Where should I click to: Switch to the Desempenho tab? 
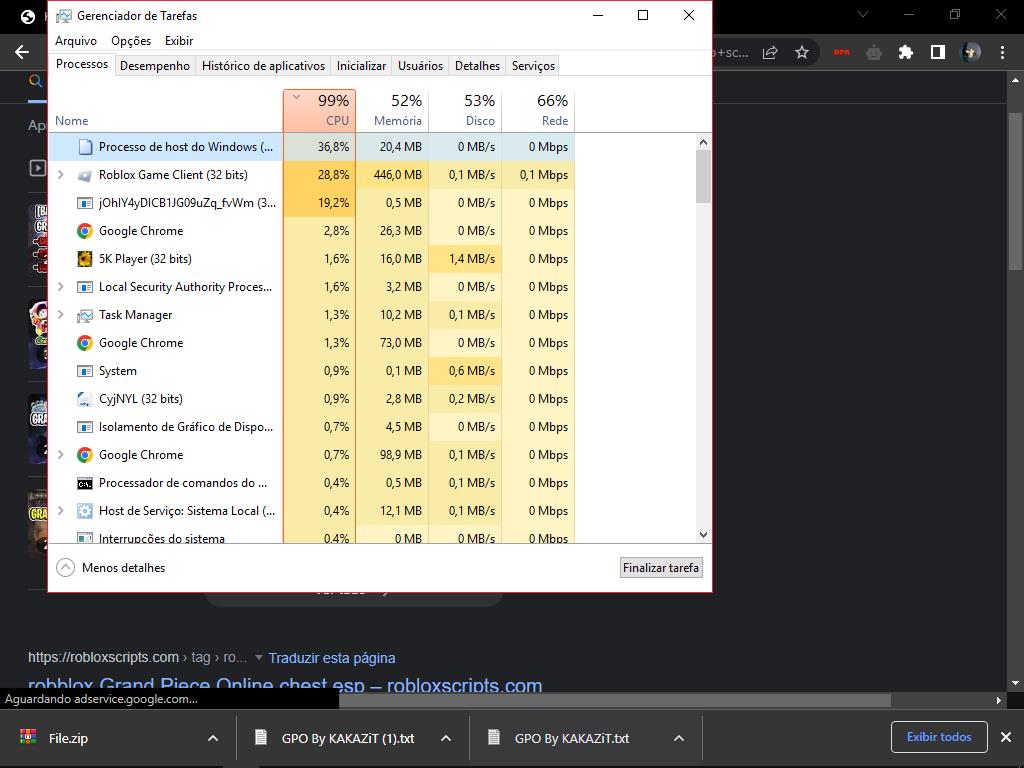click(155, 66)
